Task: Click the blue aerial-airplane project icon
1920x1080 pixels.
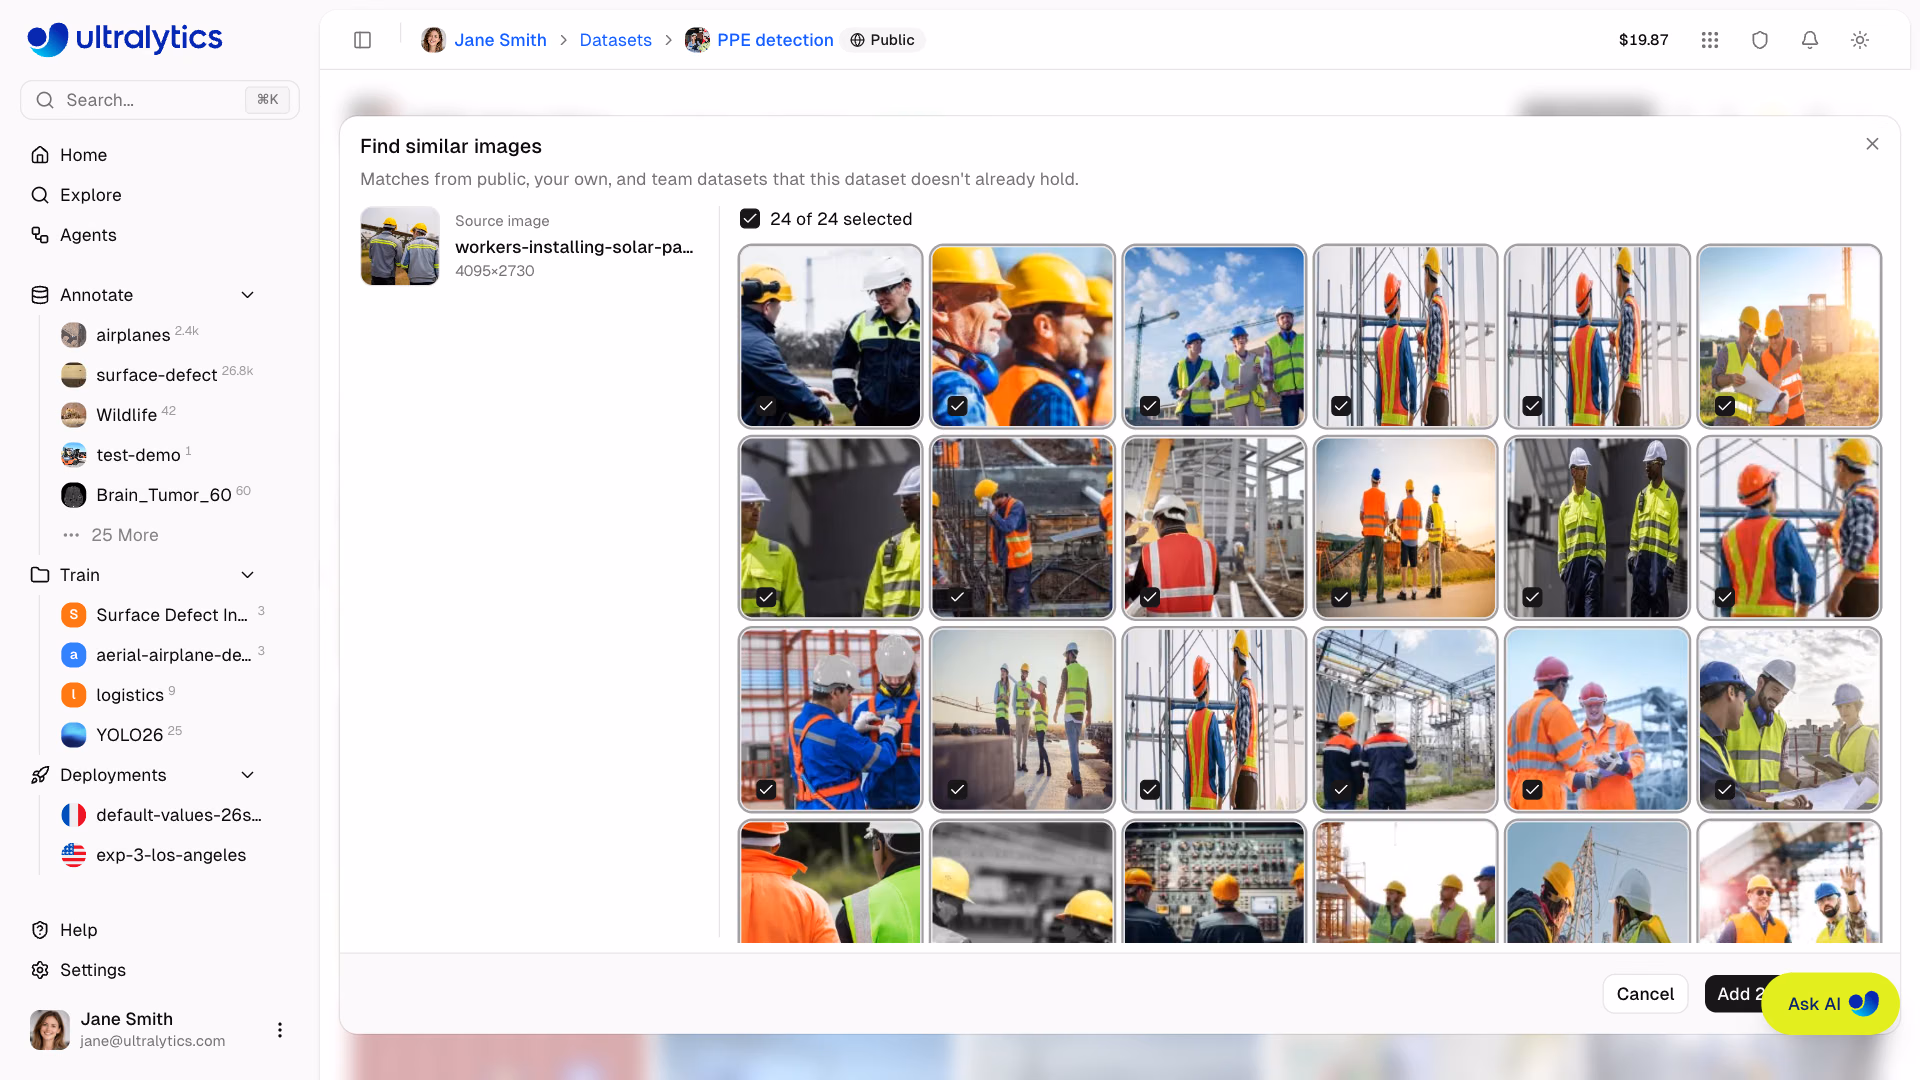Action: [74, 655]
